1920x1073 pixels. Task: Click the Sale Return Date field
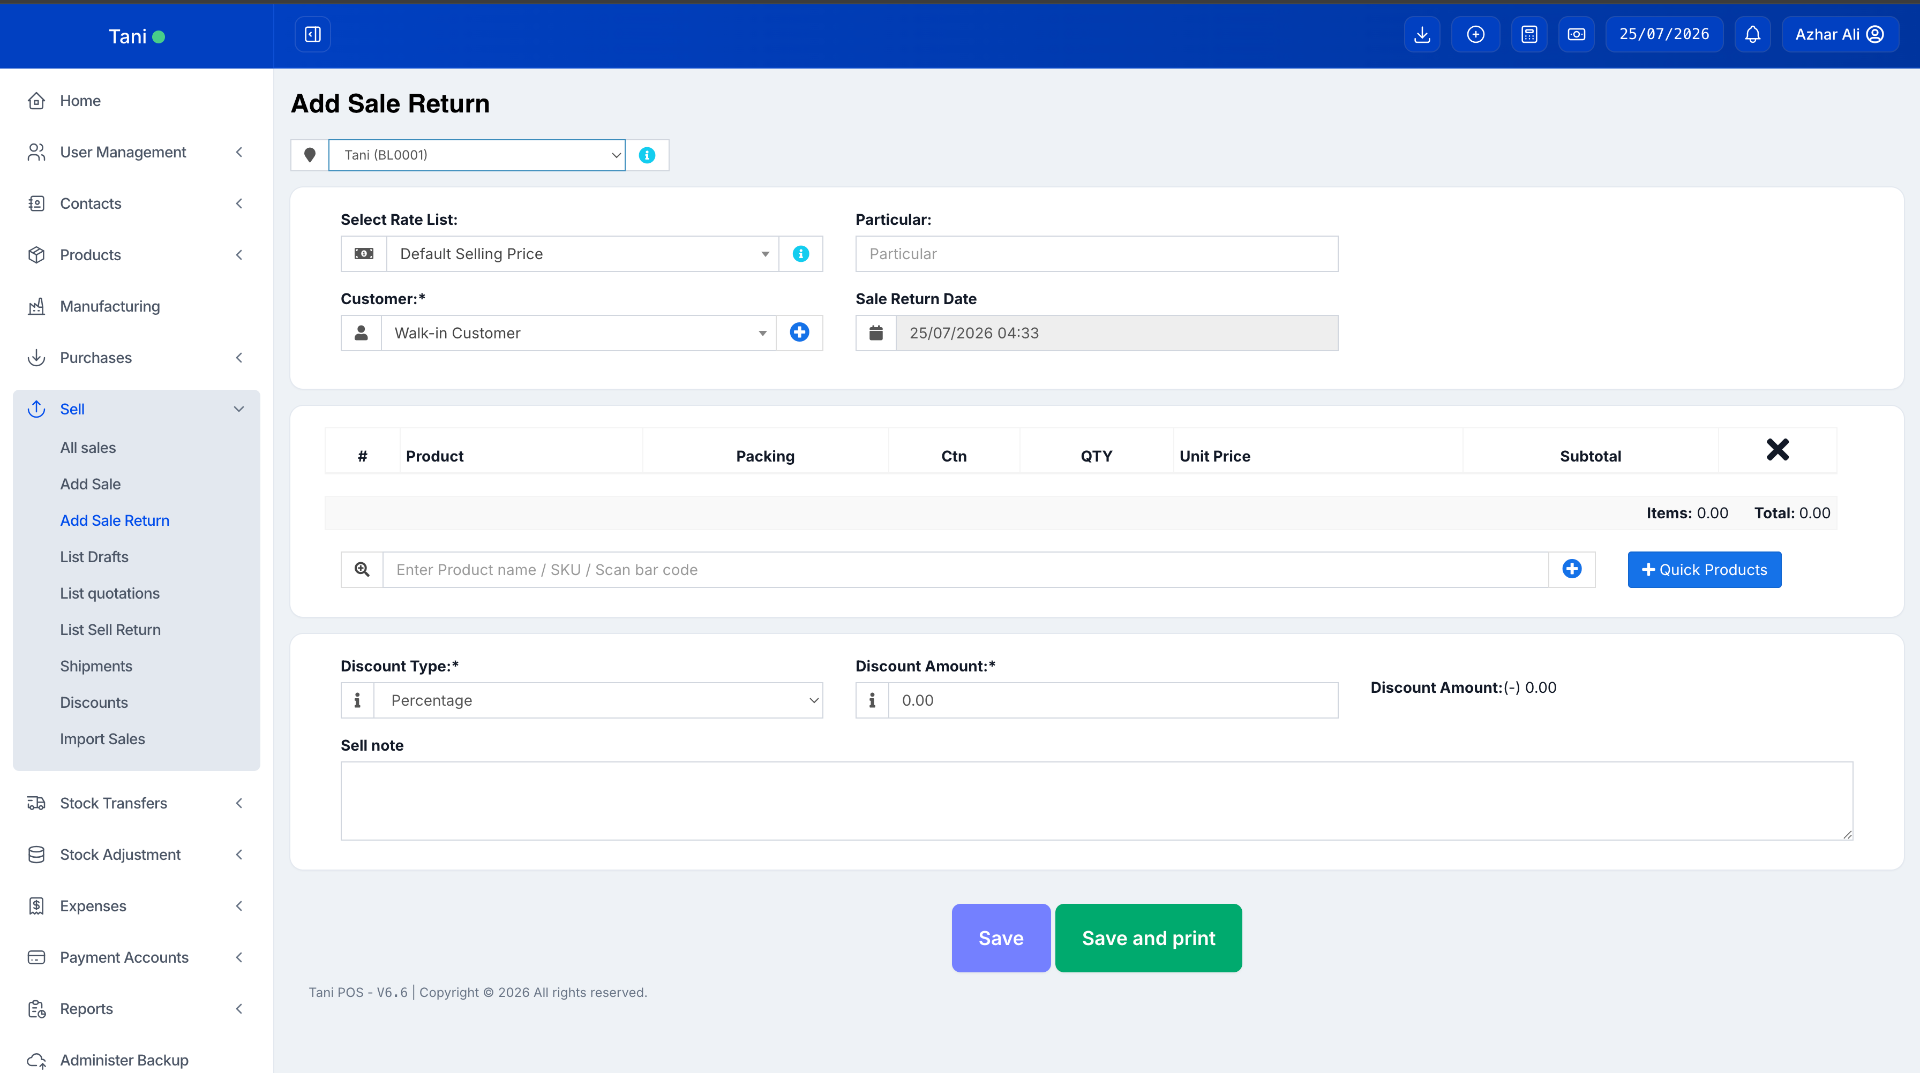click(1117, 333)
